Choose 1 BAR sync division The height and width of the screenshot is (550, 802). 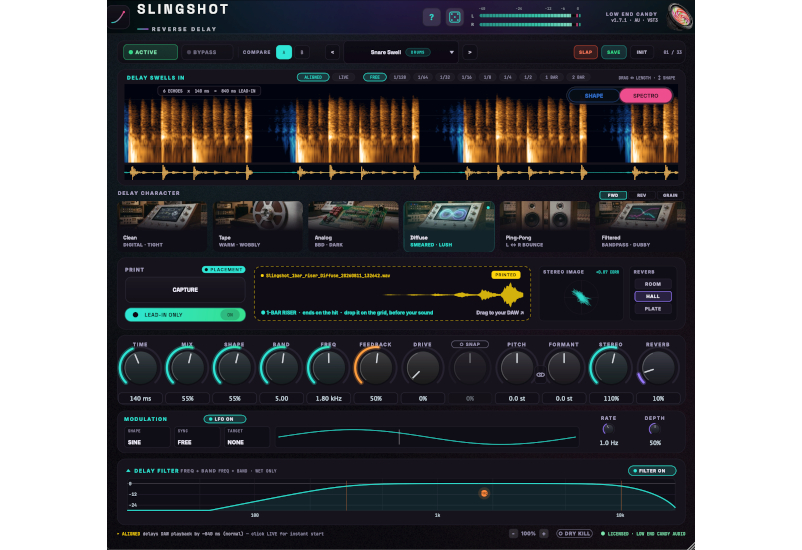click(551, 77)
